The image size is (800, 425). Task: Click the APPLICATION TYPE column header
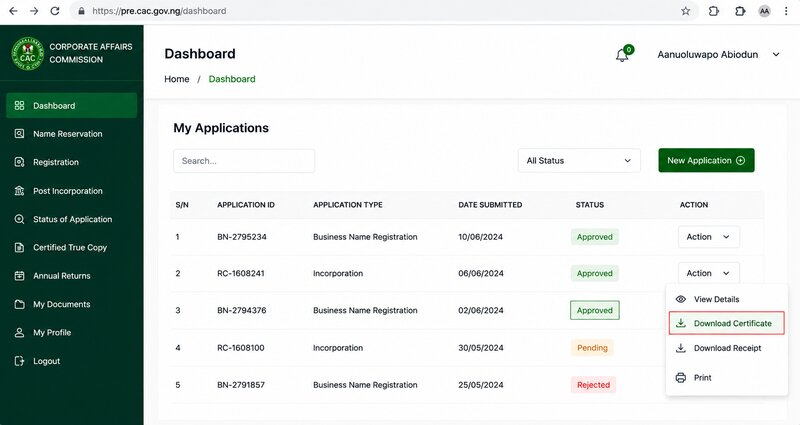(348, 205)
